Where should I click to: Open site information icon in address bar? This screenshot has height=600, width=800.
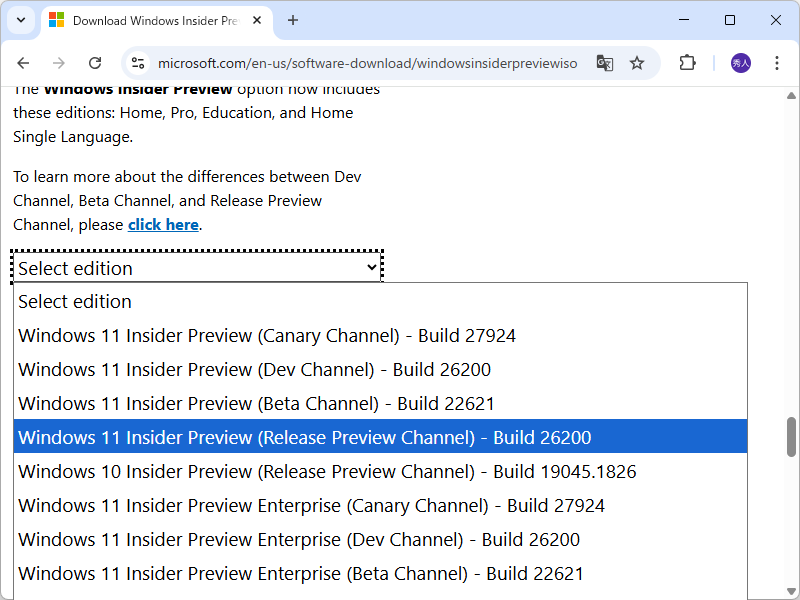pos(138,63)
